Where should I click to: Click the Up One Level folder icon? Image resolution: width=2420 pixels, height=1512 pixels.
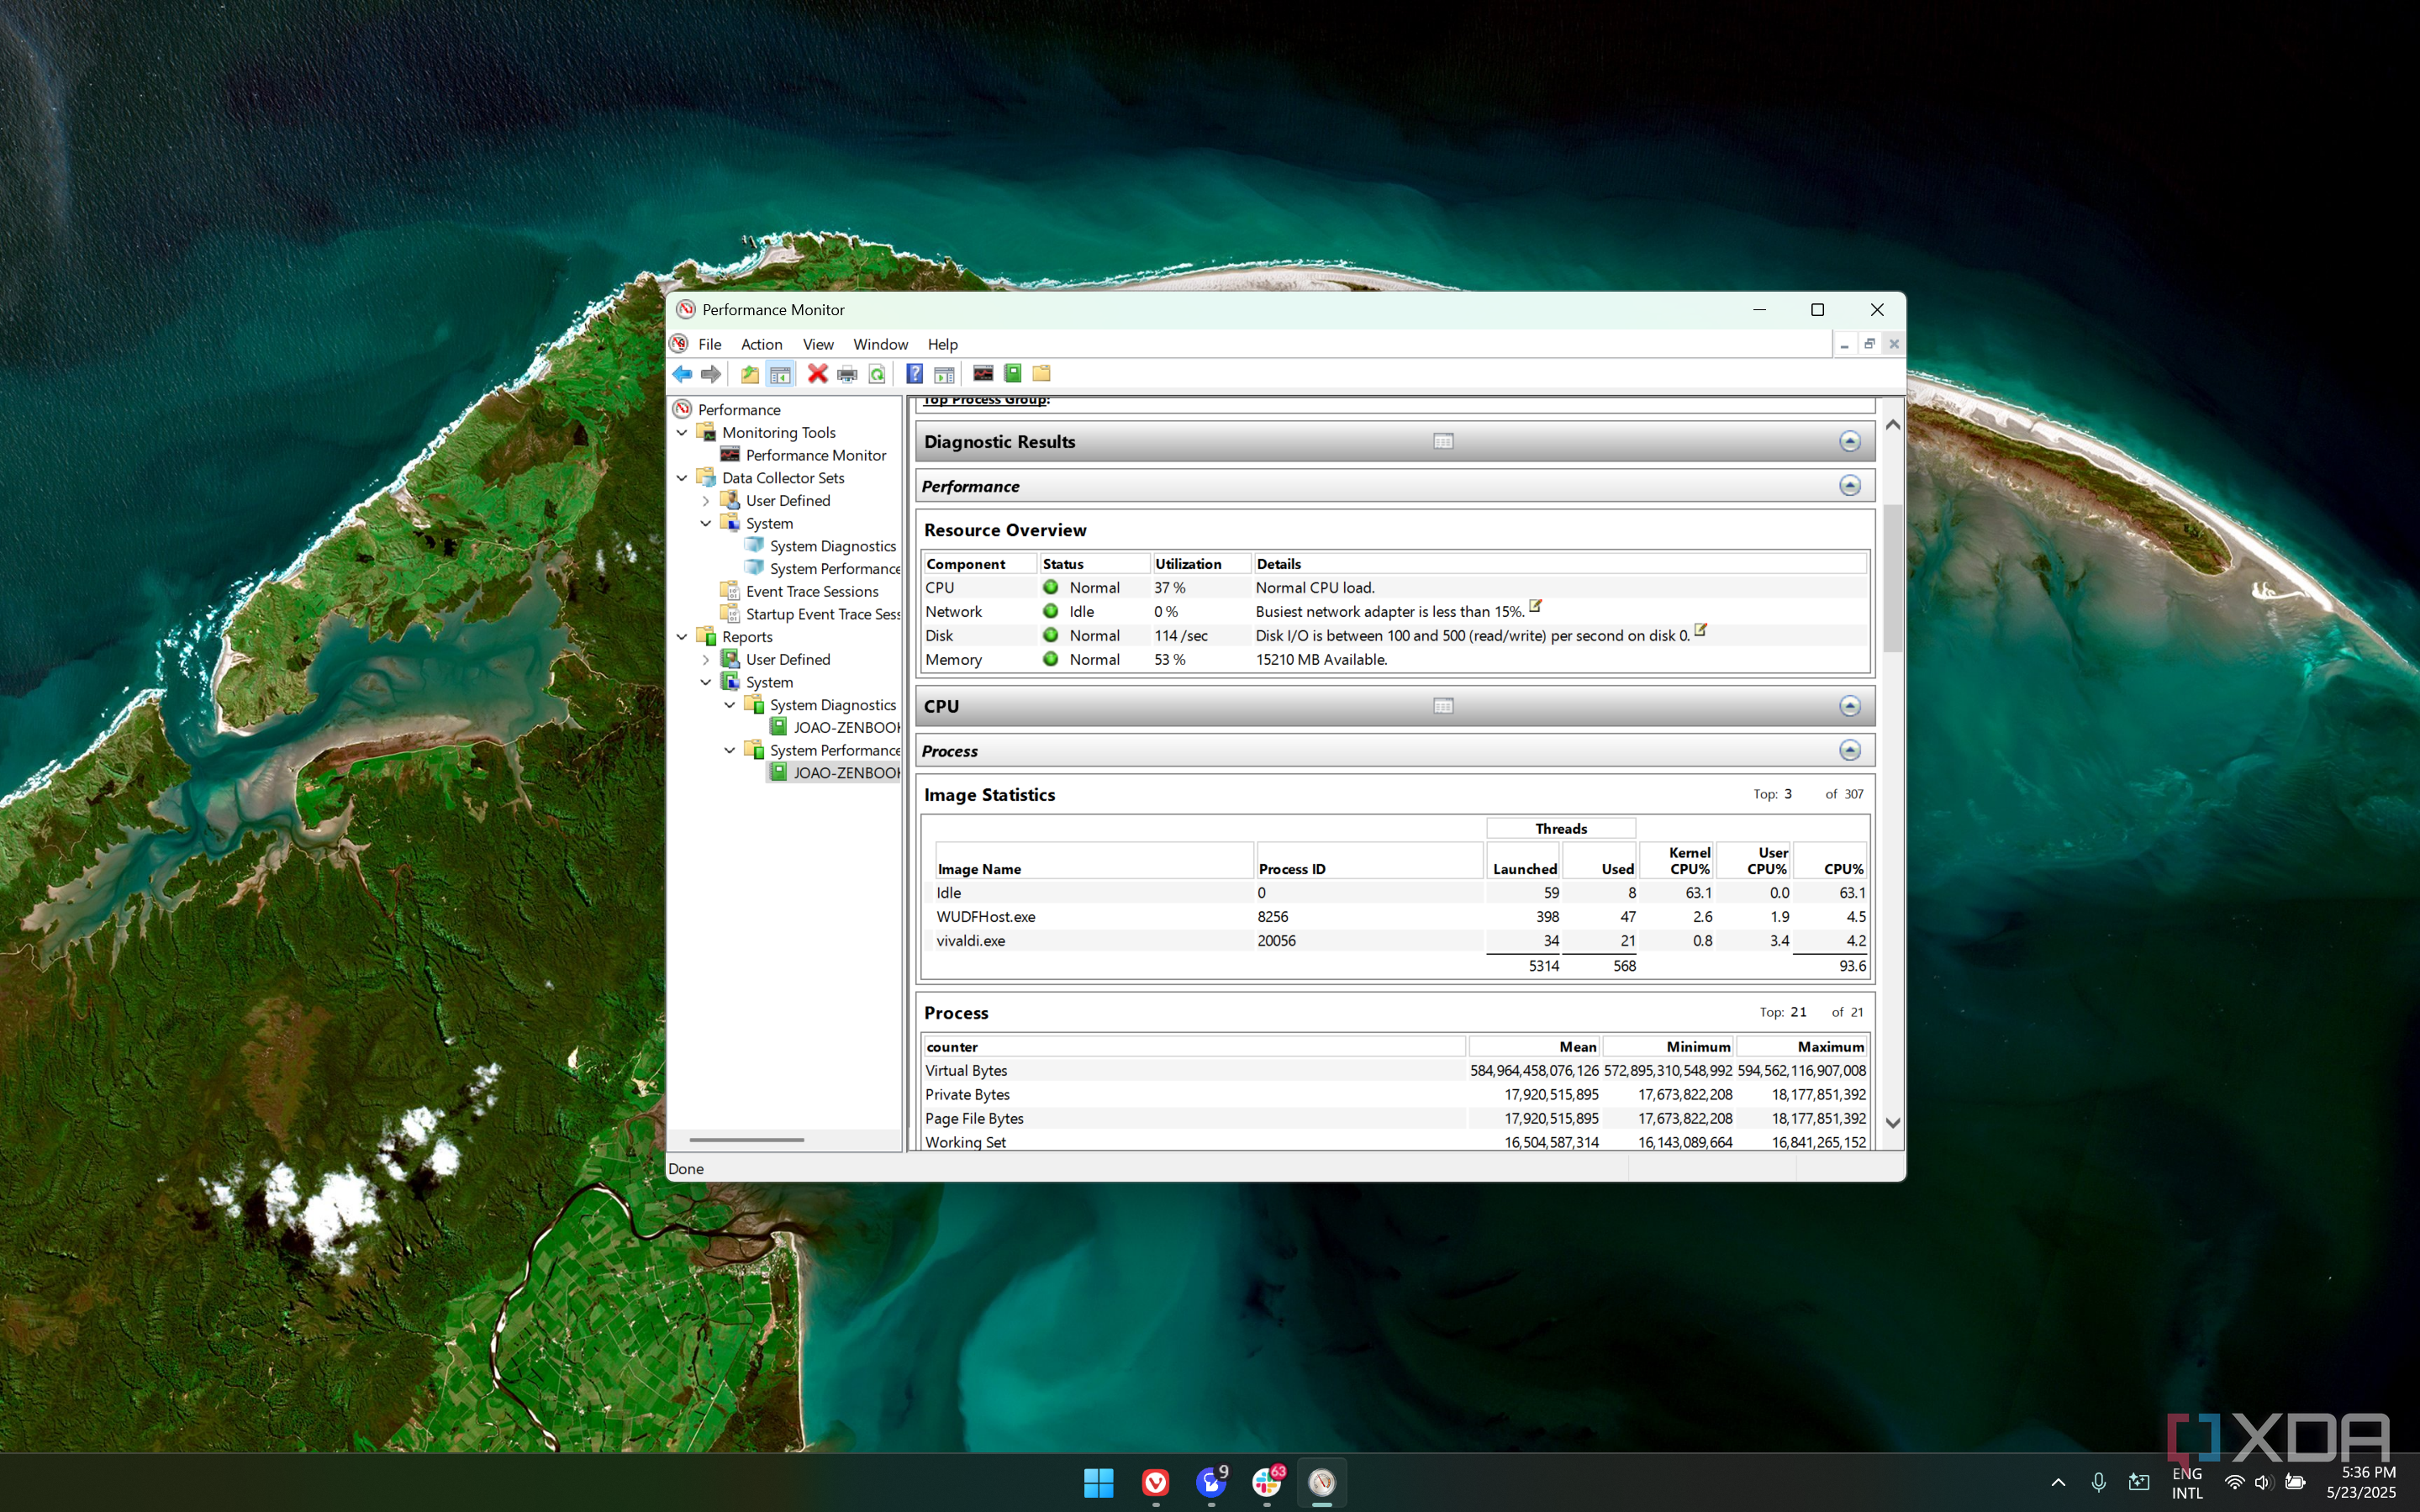[749, 374]
